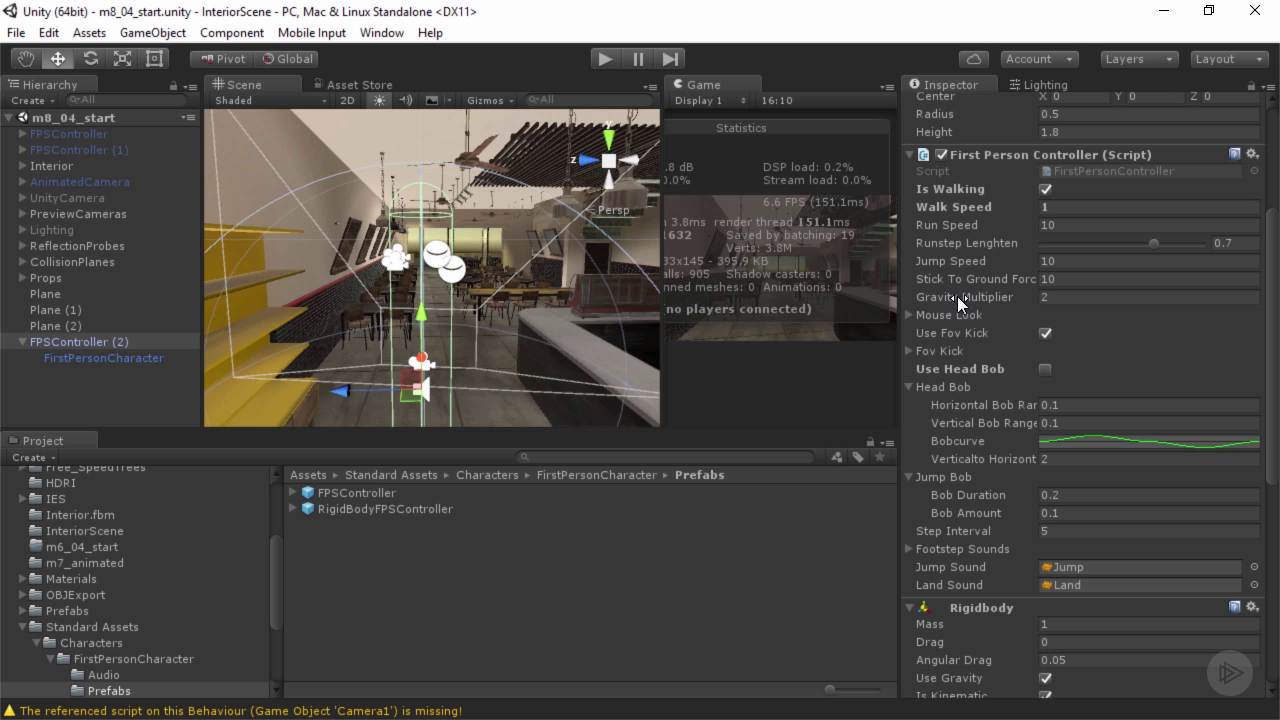Open the GameObject menu

click(153, 33)
